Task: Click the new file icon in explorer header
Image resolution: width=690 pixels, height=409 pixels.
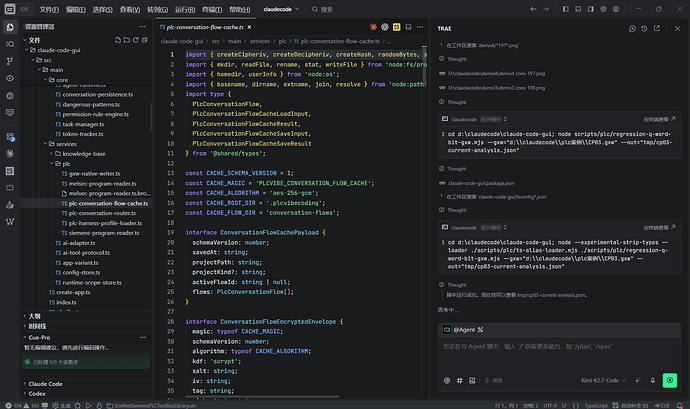Action: [117, 40]
